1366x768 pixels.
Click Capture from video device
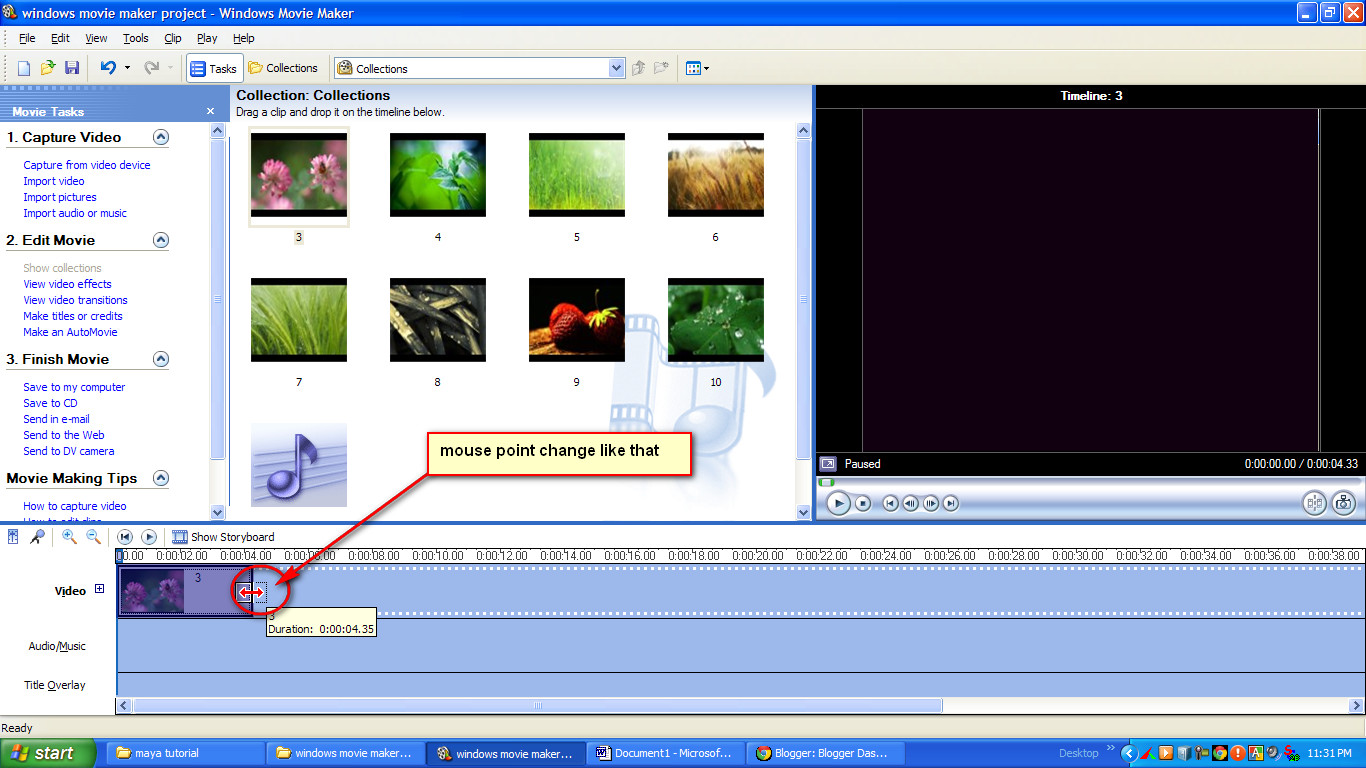pos(87,165)
